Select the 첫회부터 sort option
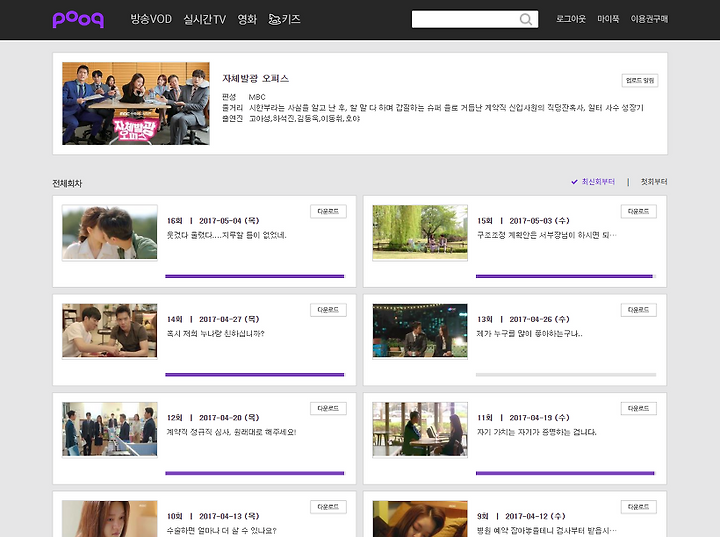 click(x=654, y=182)
